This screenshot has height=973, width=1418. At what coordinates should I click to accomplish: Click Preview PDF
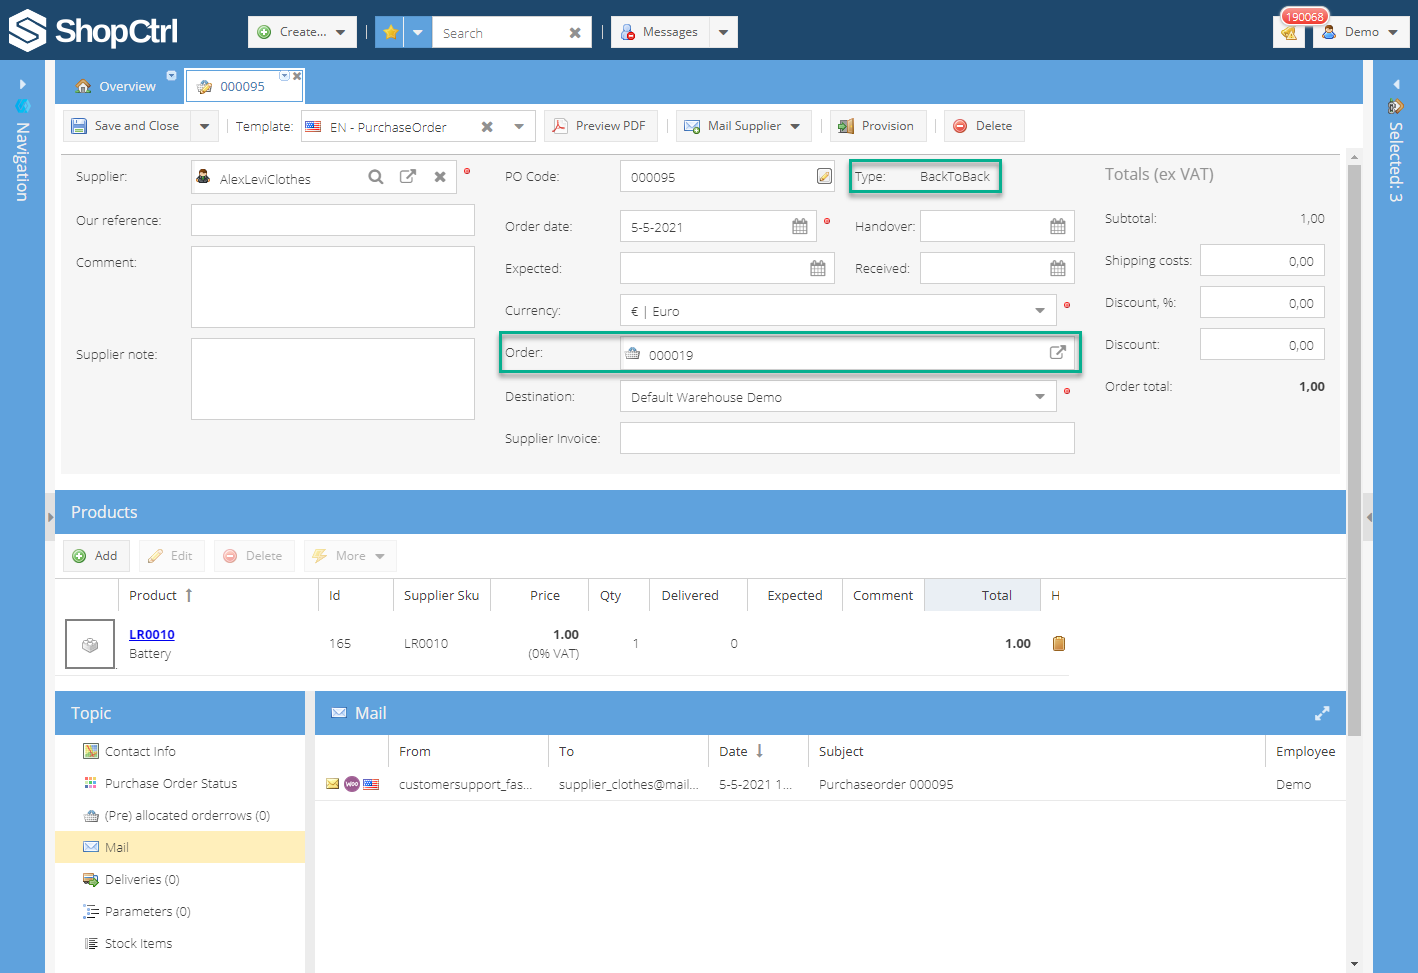(x=600, y=126)
